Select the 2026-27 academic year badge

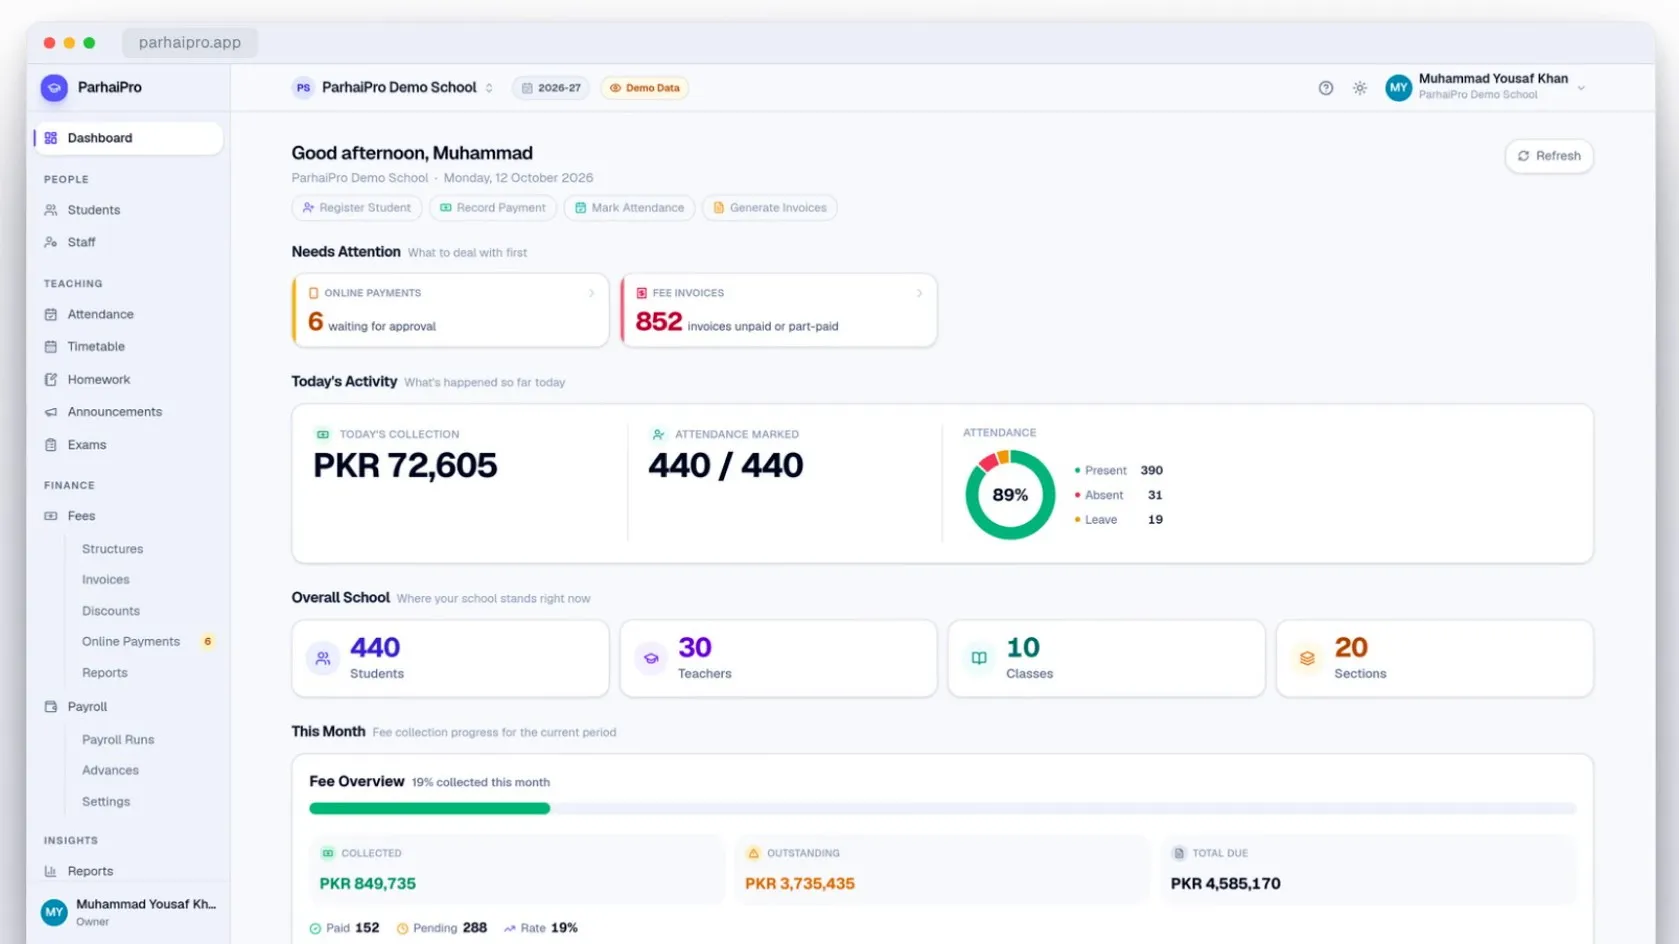pos(551,88)
